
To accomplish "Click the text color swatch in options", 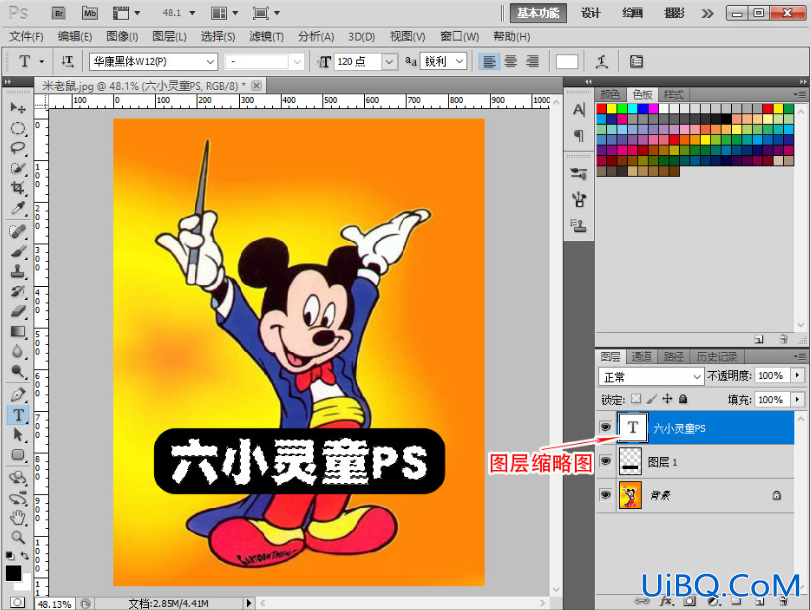I will pos(566,62).
